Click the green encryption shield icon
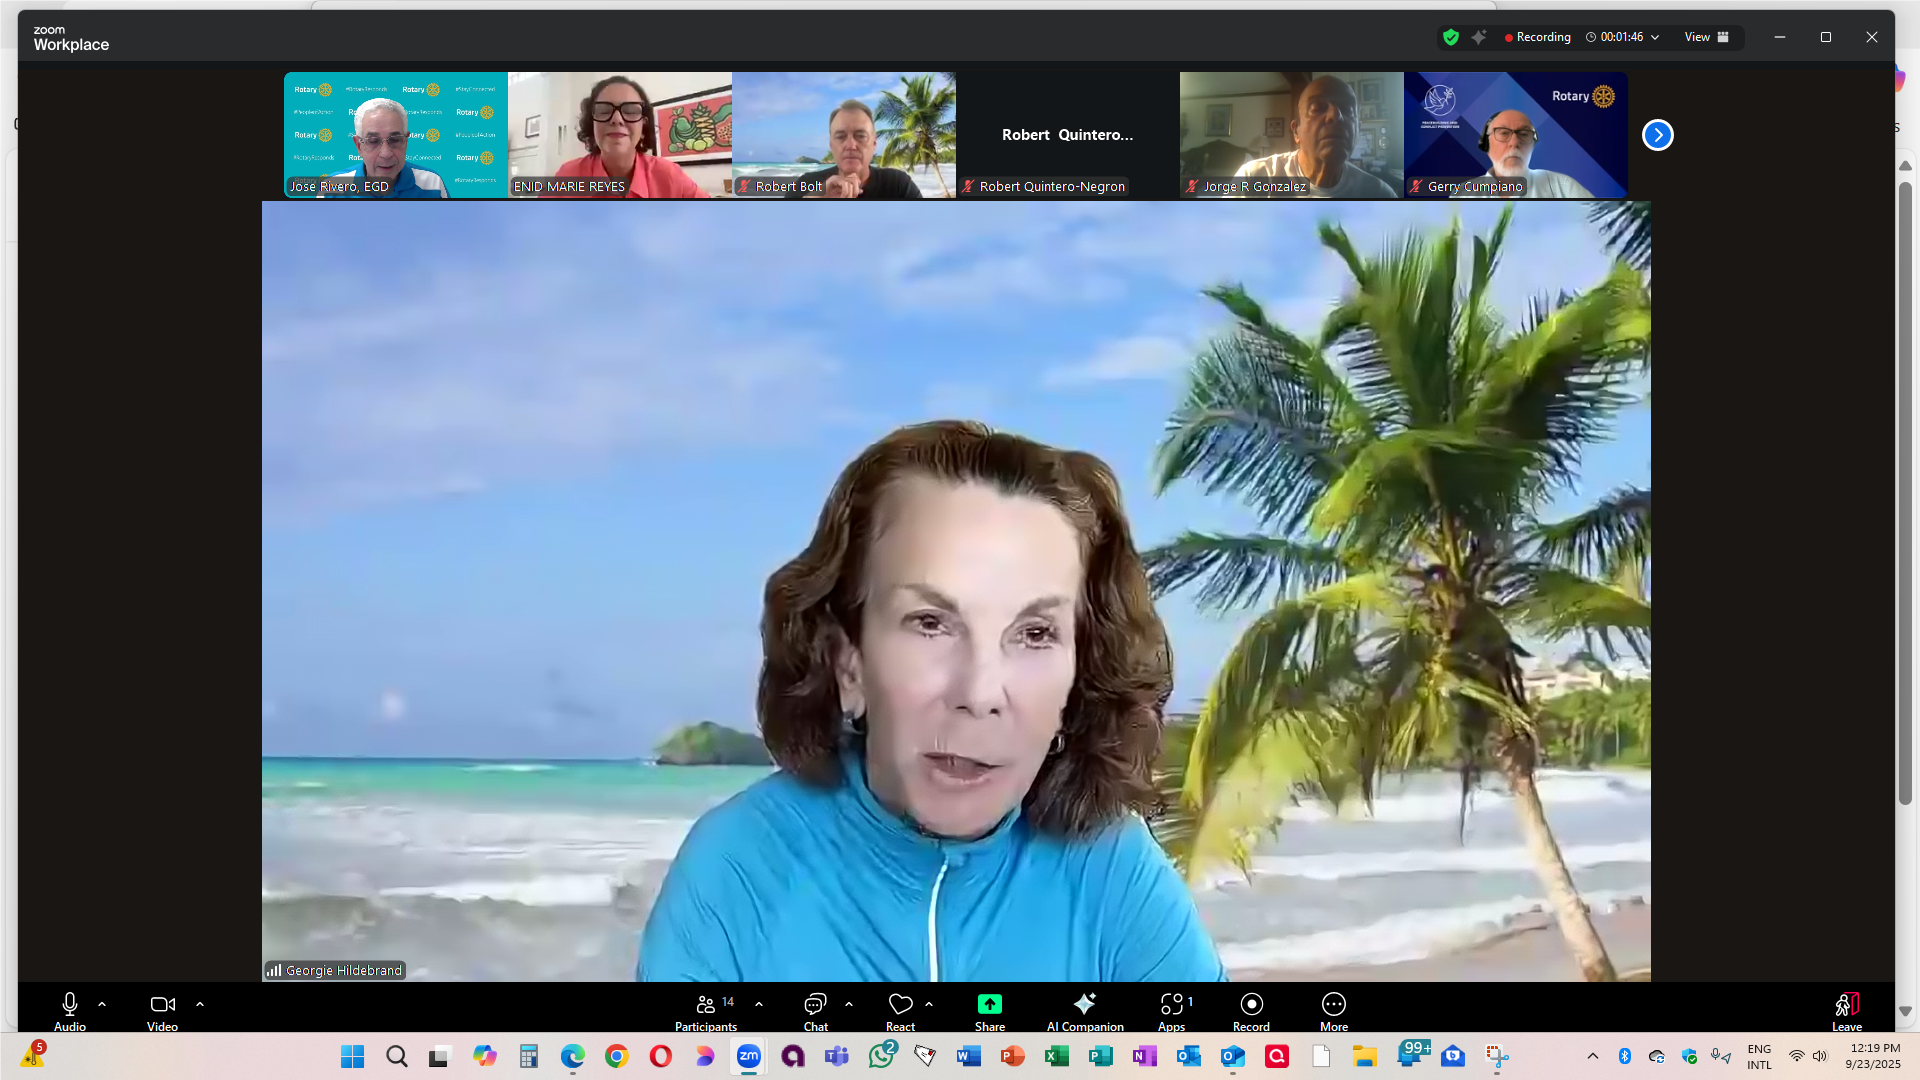The image size is (1920, 1080). click(x=1450, y=37)
